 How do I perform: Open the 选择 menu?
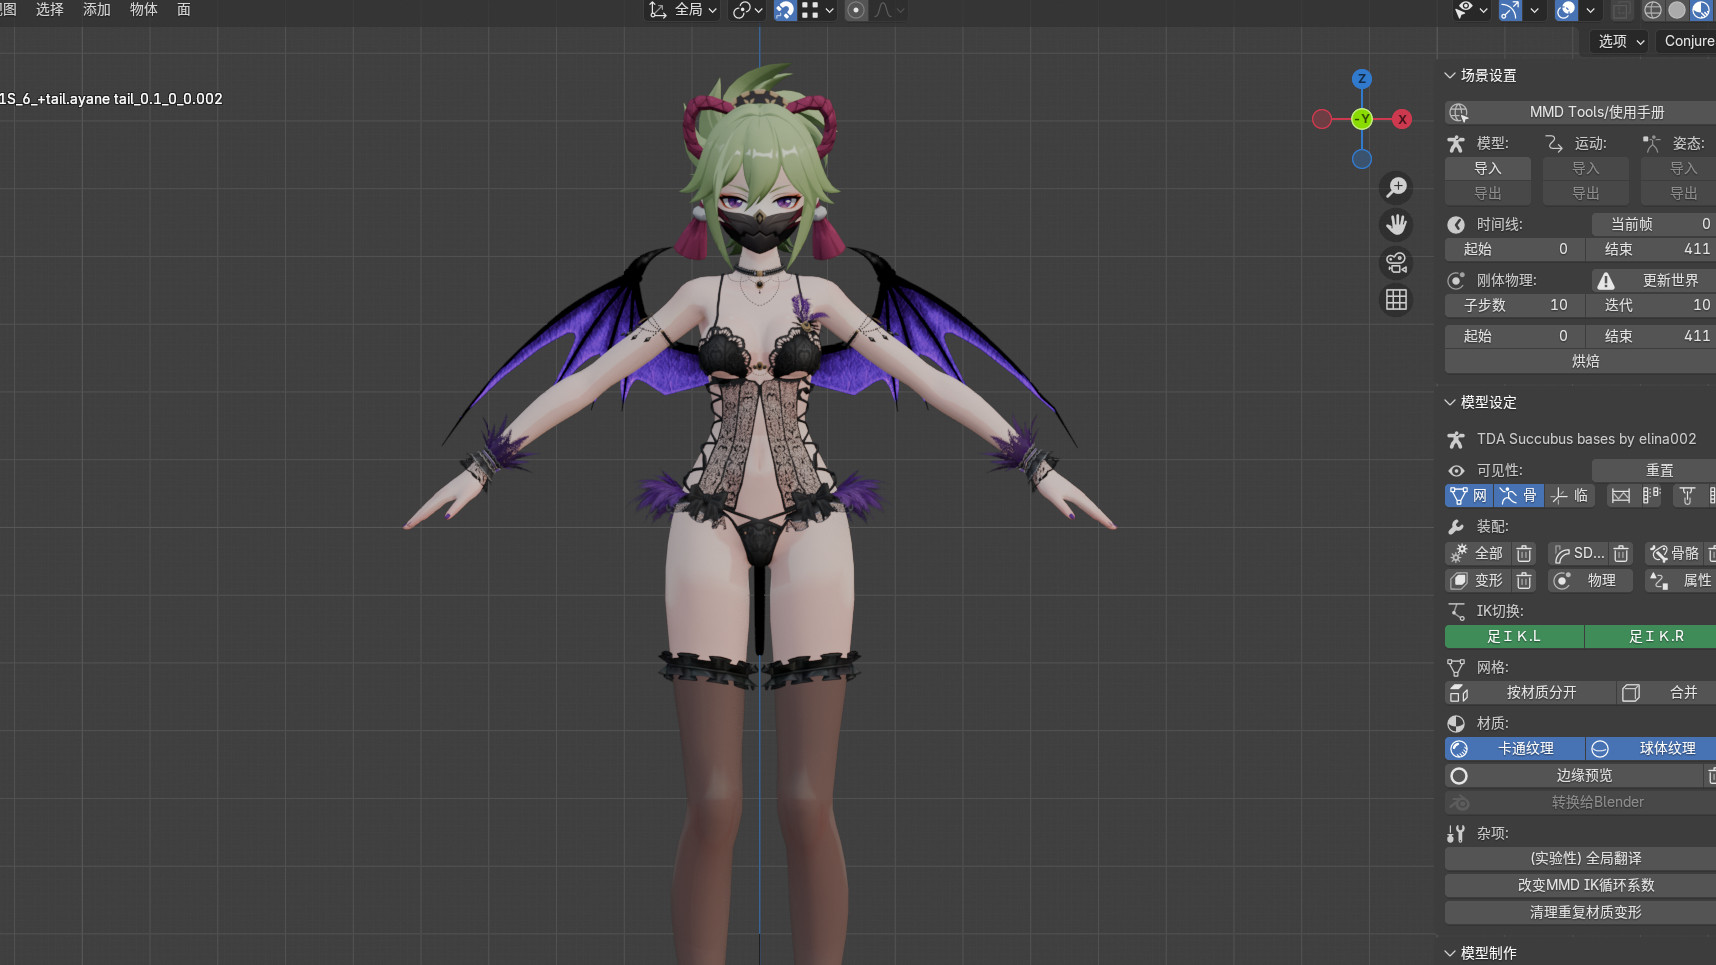(50, 9)
